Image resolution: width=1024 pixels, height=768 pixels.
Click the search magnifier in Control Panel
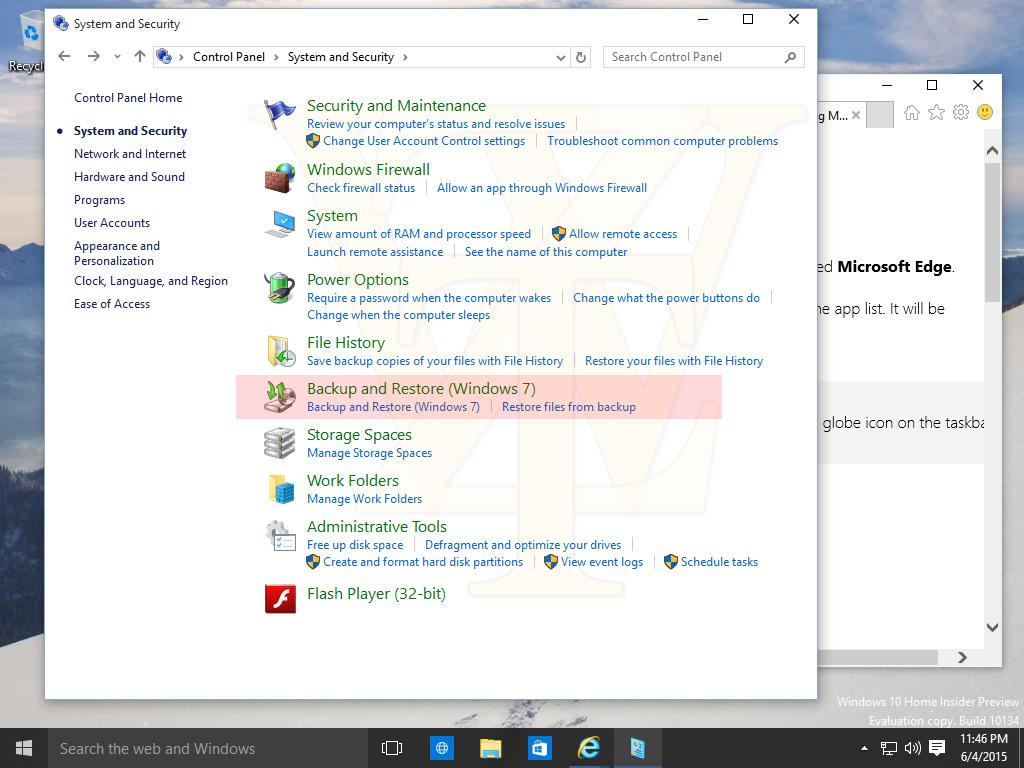pyautogui.click(x=790, y=57)
